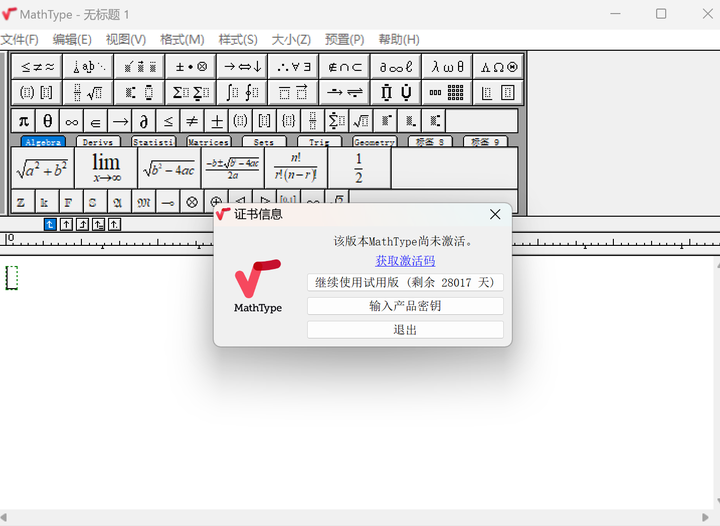720x526 pixels.
Task: Open the miscellaneous symbols palette (∂ ∞ ℓ)
Action: tap(396, 67)
